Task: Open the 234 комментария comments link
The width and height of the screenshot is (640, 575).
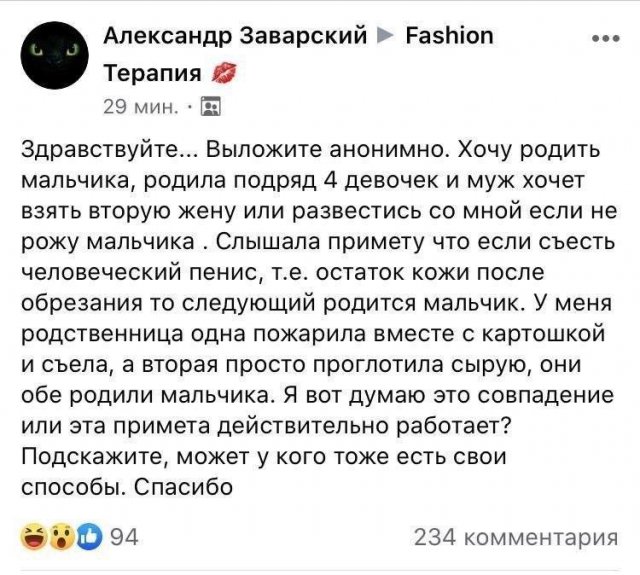Action: tap(515, 538)
